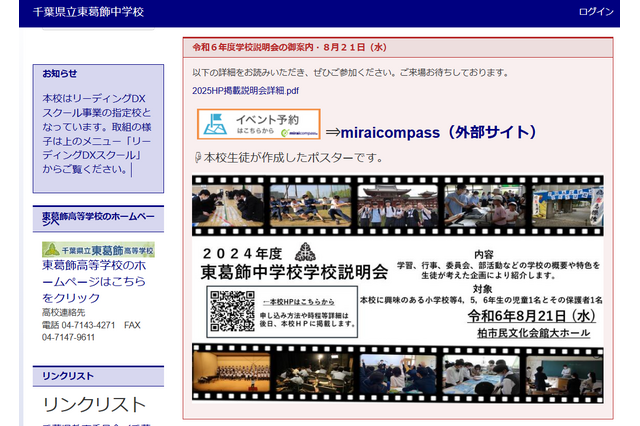Viewport: 640px width, 426px height.
Task: Click the phone number 04-7143-4271 text
Action: coord(88,325)
